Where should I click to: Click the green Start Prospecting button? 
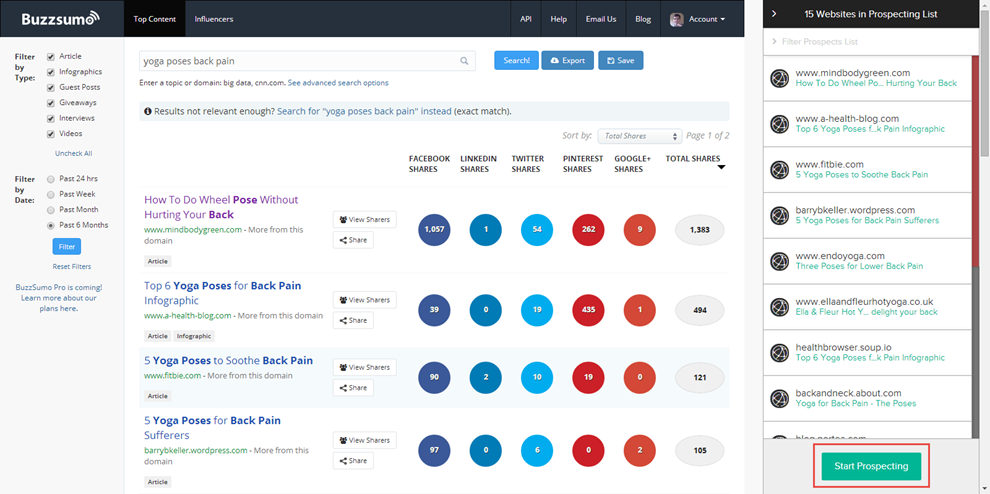[x=871, y=466]
